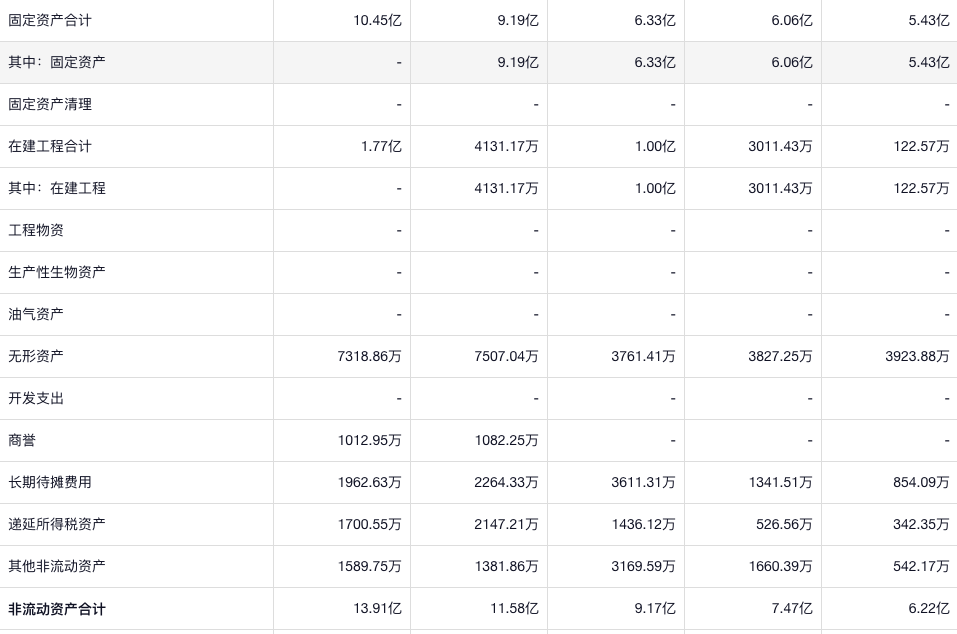Click the bold 非流动资产合计 row label
957x634 pixels.
pyautogui.click(x=57, y=609)
